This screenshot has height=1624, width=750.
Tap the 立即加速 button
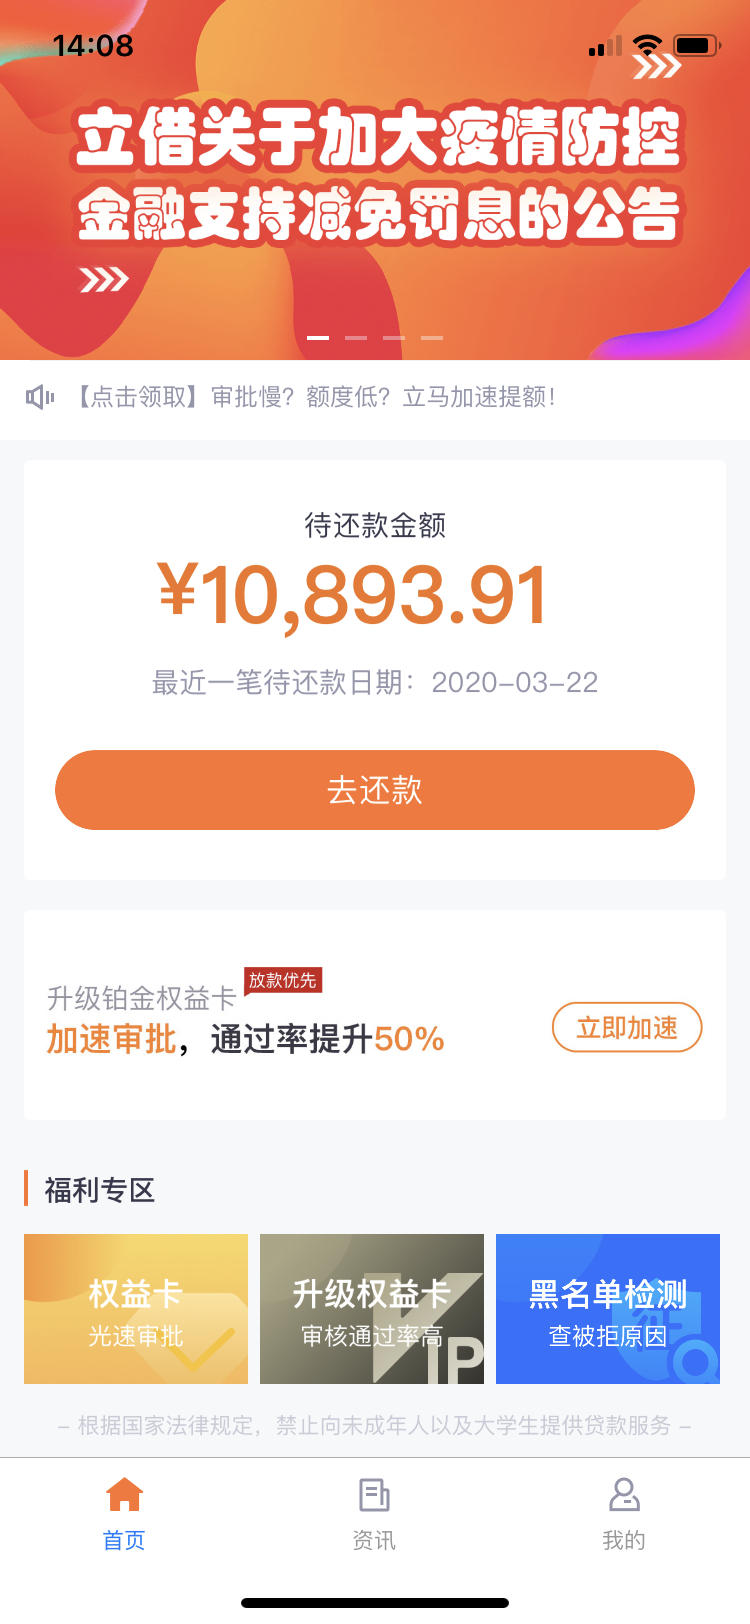(x=627, y=1027)
